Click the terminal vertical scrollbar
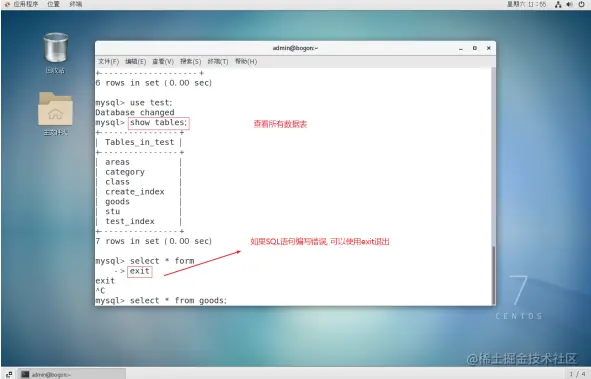 (493, 275)
